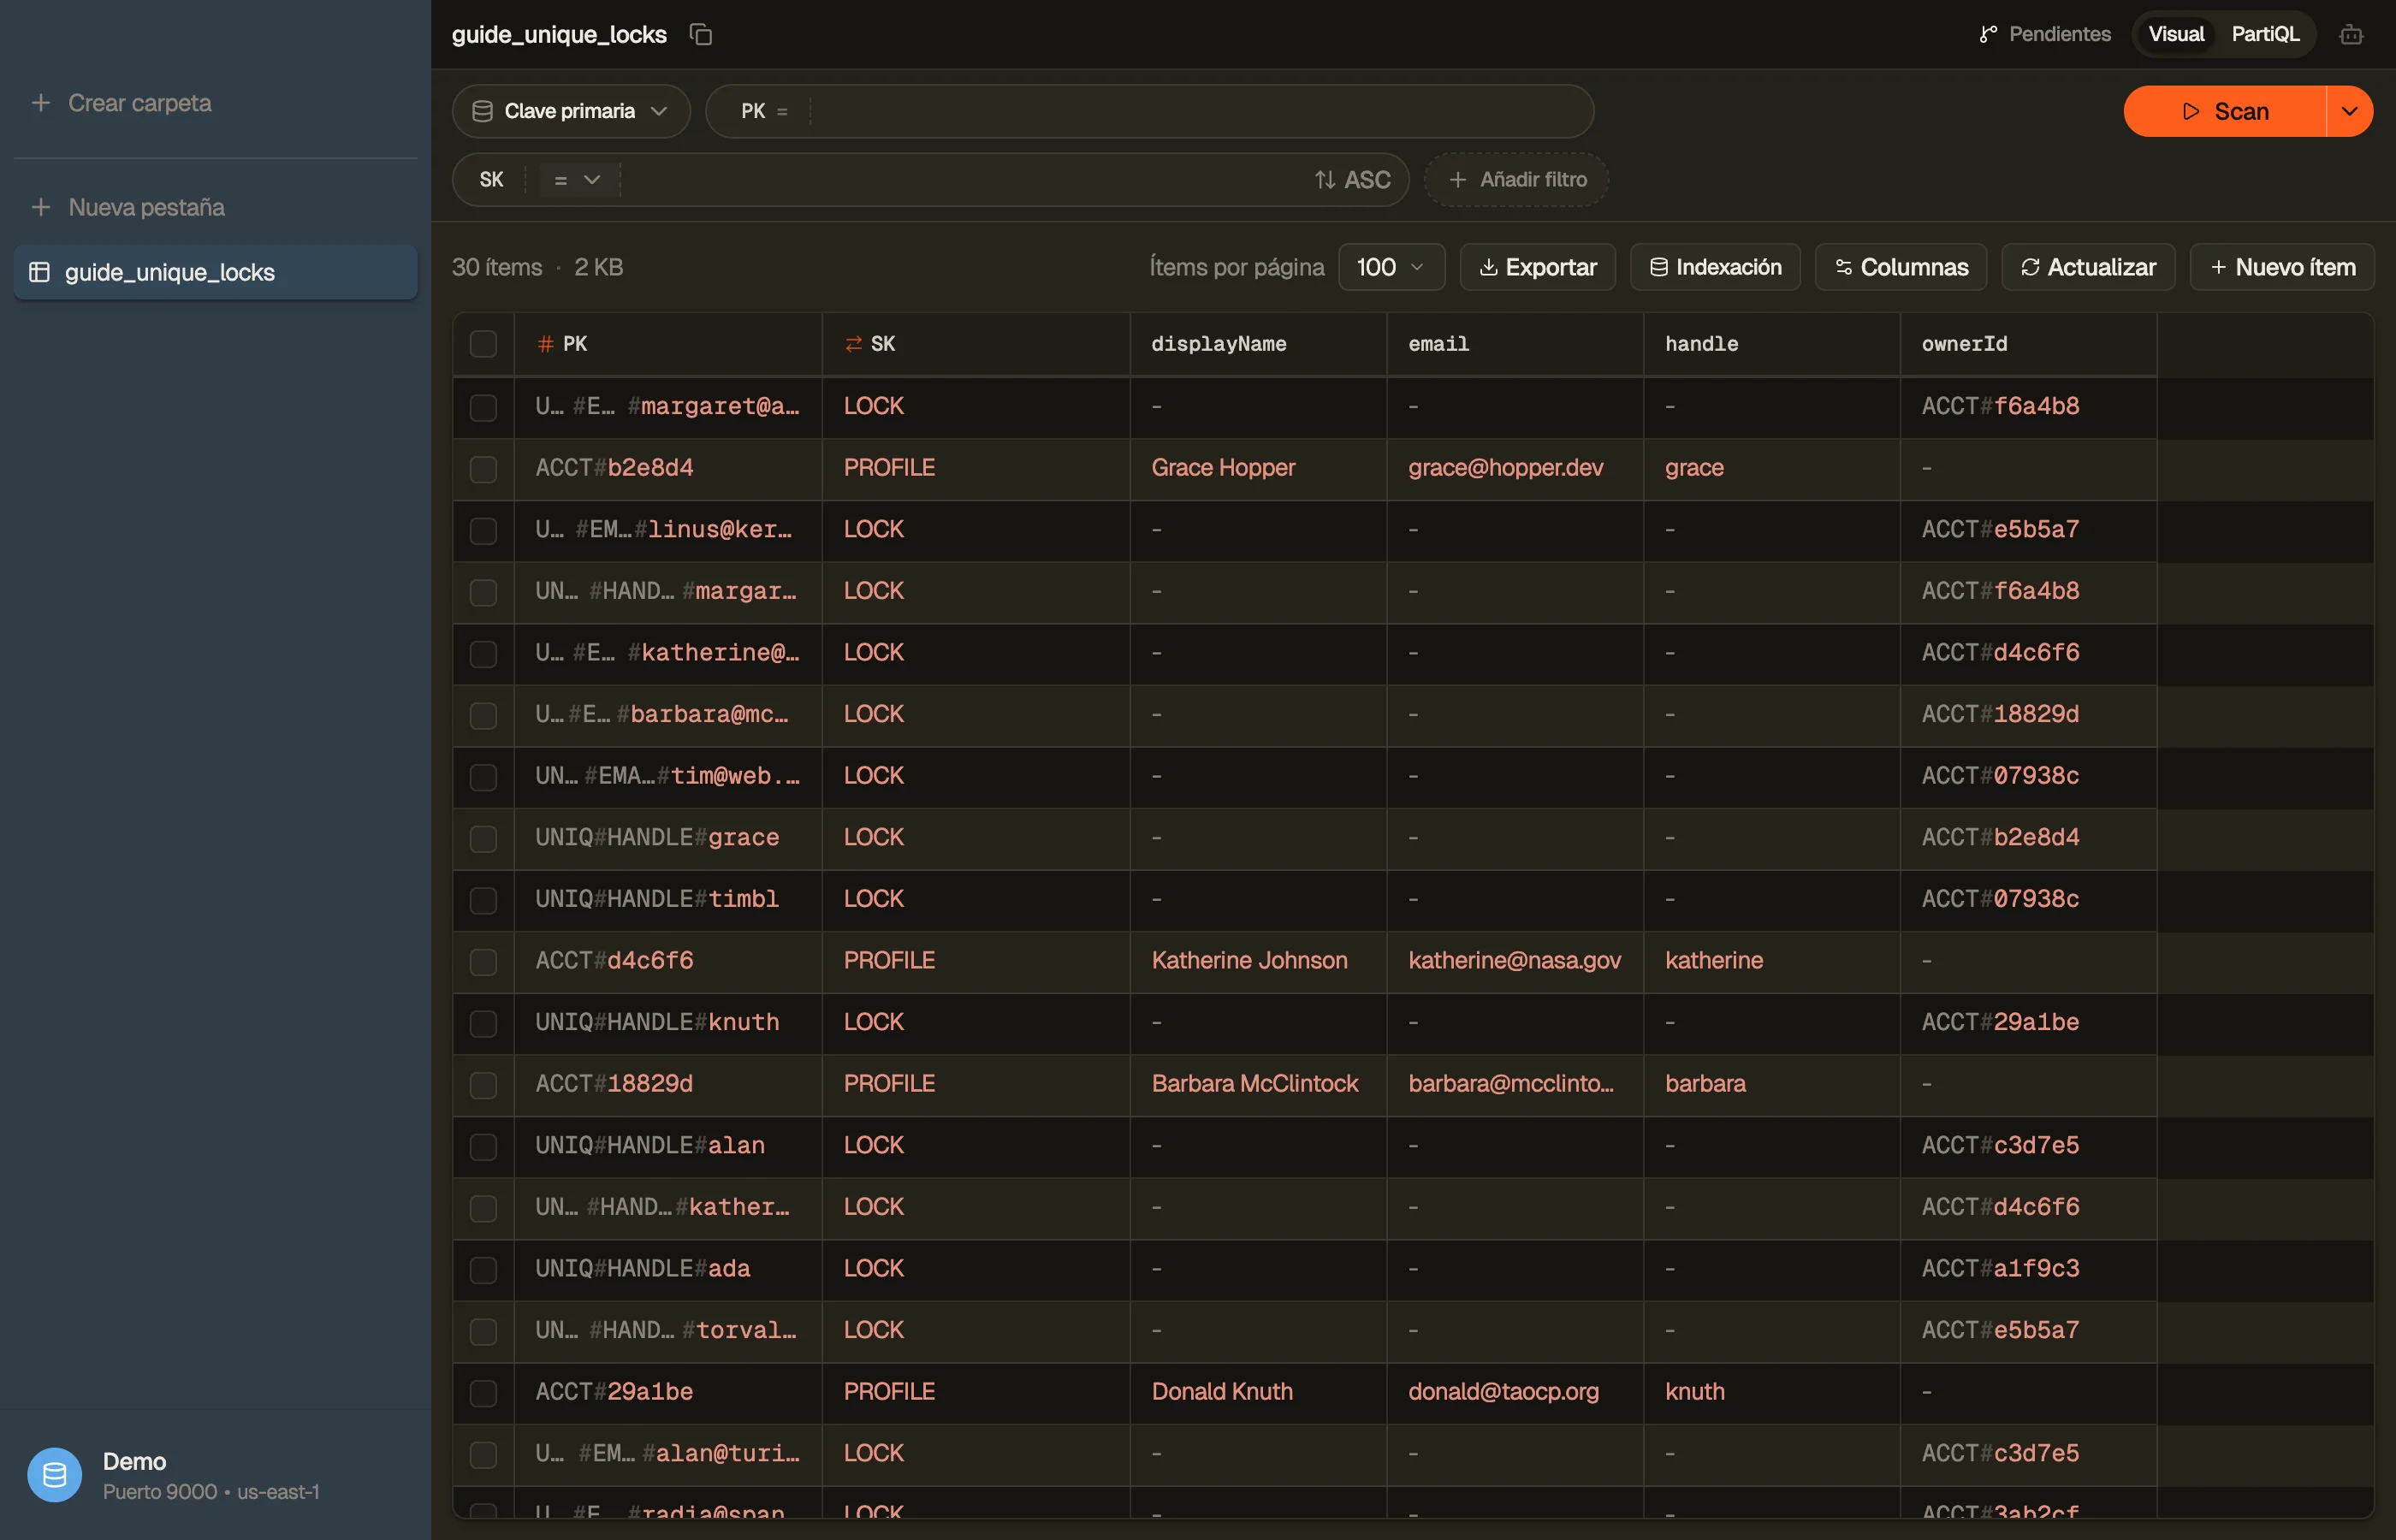Viewport: 2396px width, 1540px height.
Task: Focus the PK value input field
Action: pyautogui.click(x=1200, y=111)
